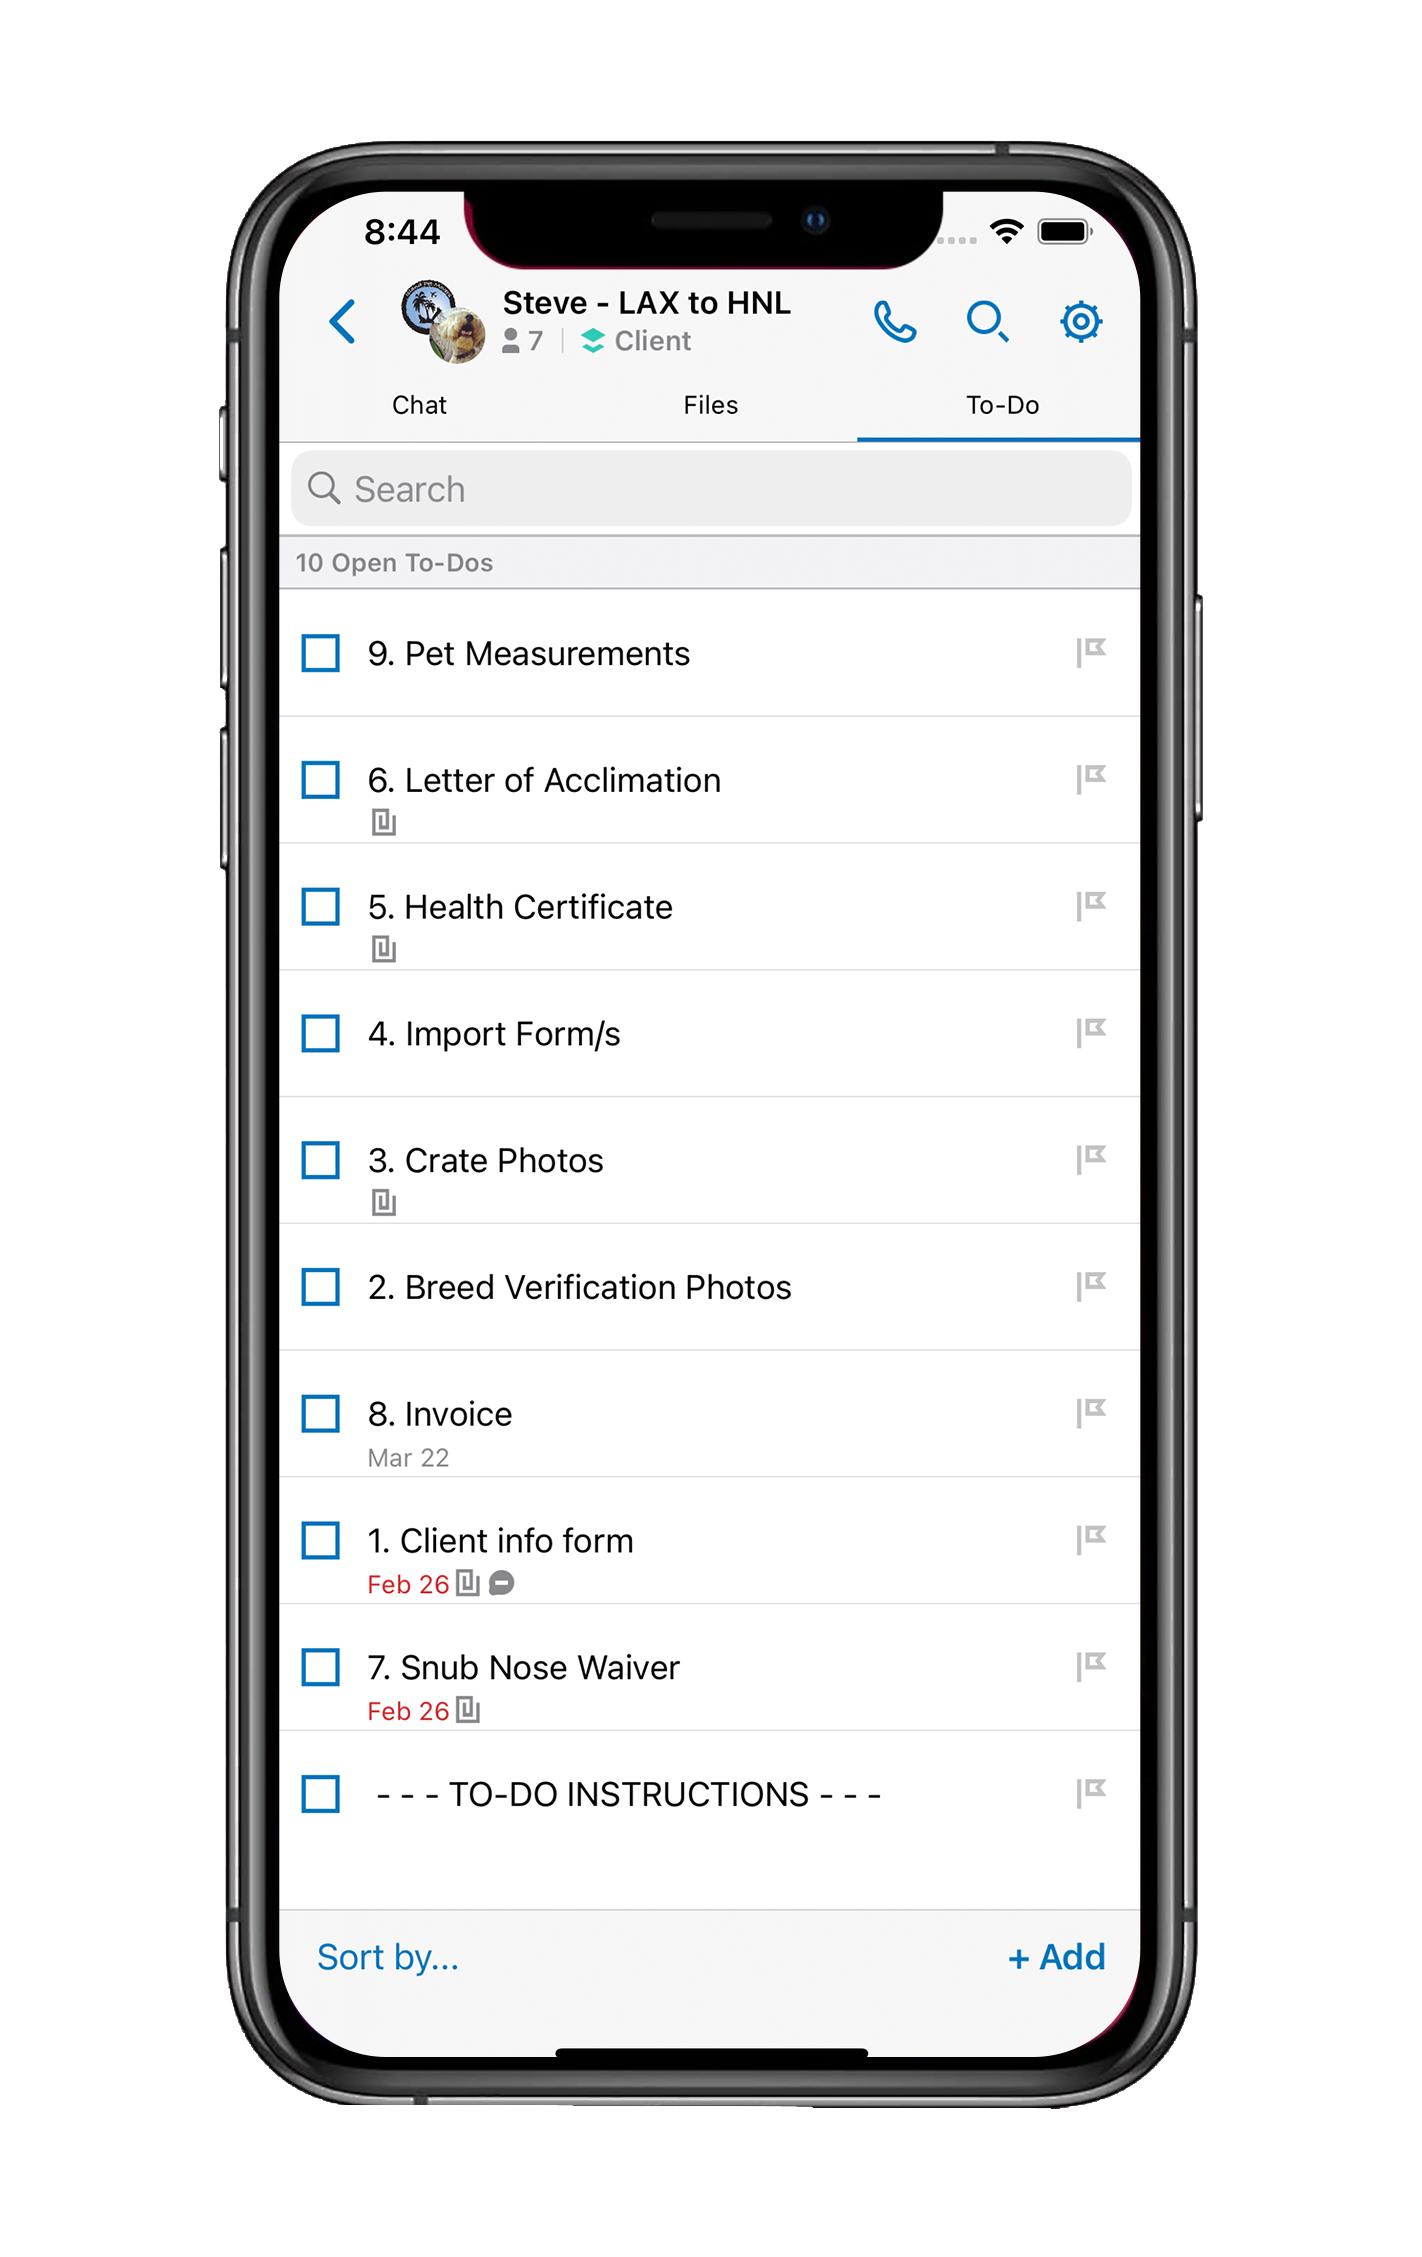Click attachment icon under Crate Photos
1422x2257 pixels.
point(384,1202)
